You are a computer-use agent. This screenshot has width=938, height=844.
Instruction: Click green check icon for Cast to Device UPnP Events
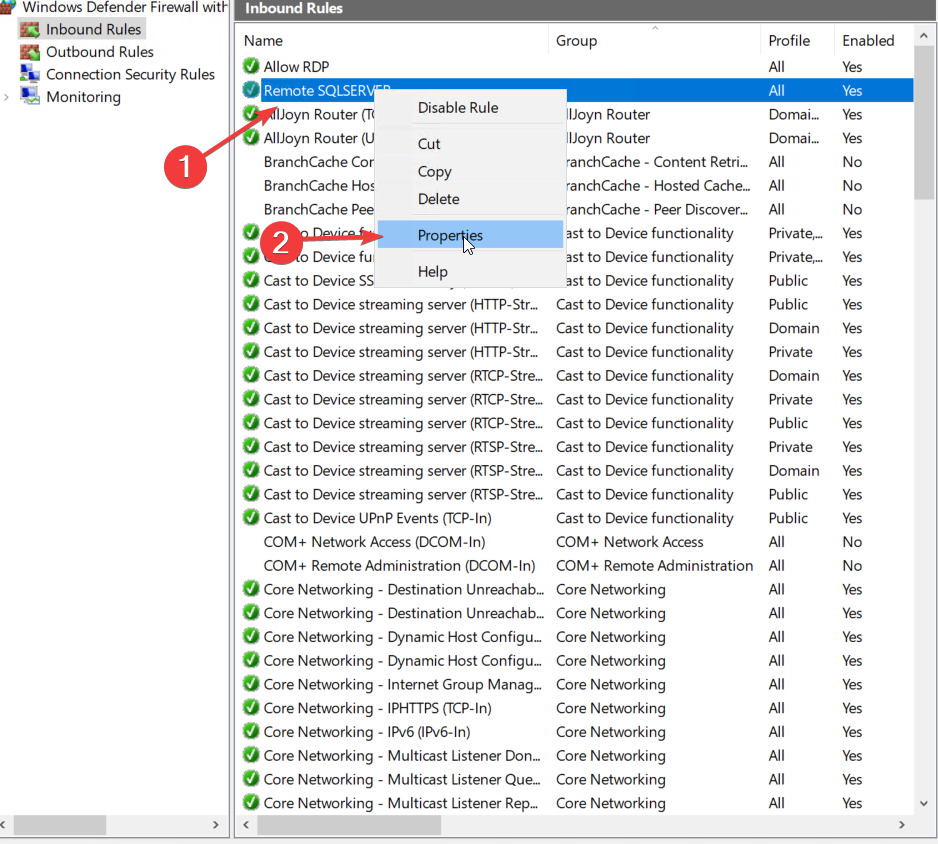251,517
